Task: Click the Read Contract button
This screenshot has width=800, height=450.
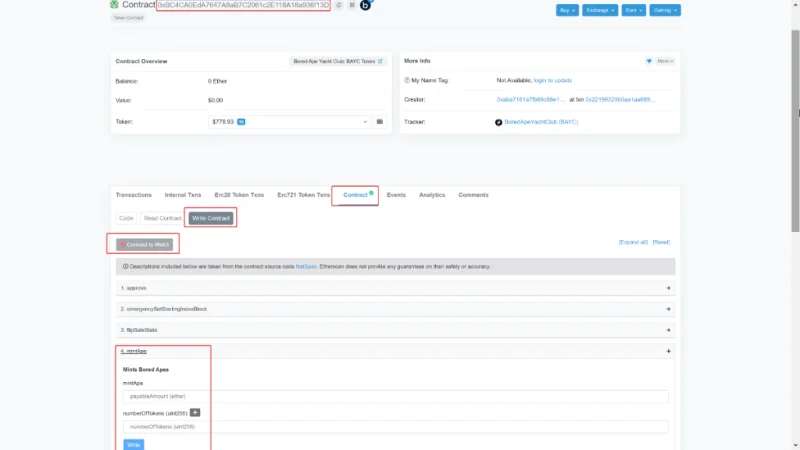Action: [163, 218]
